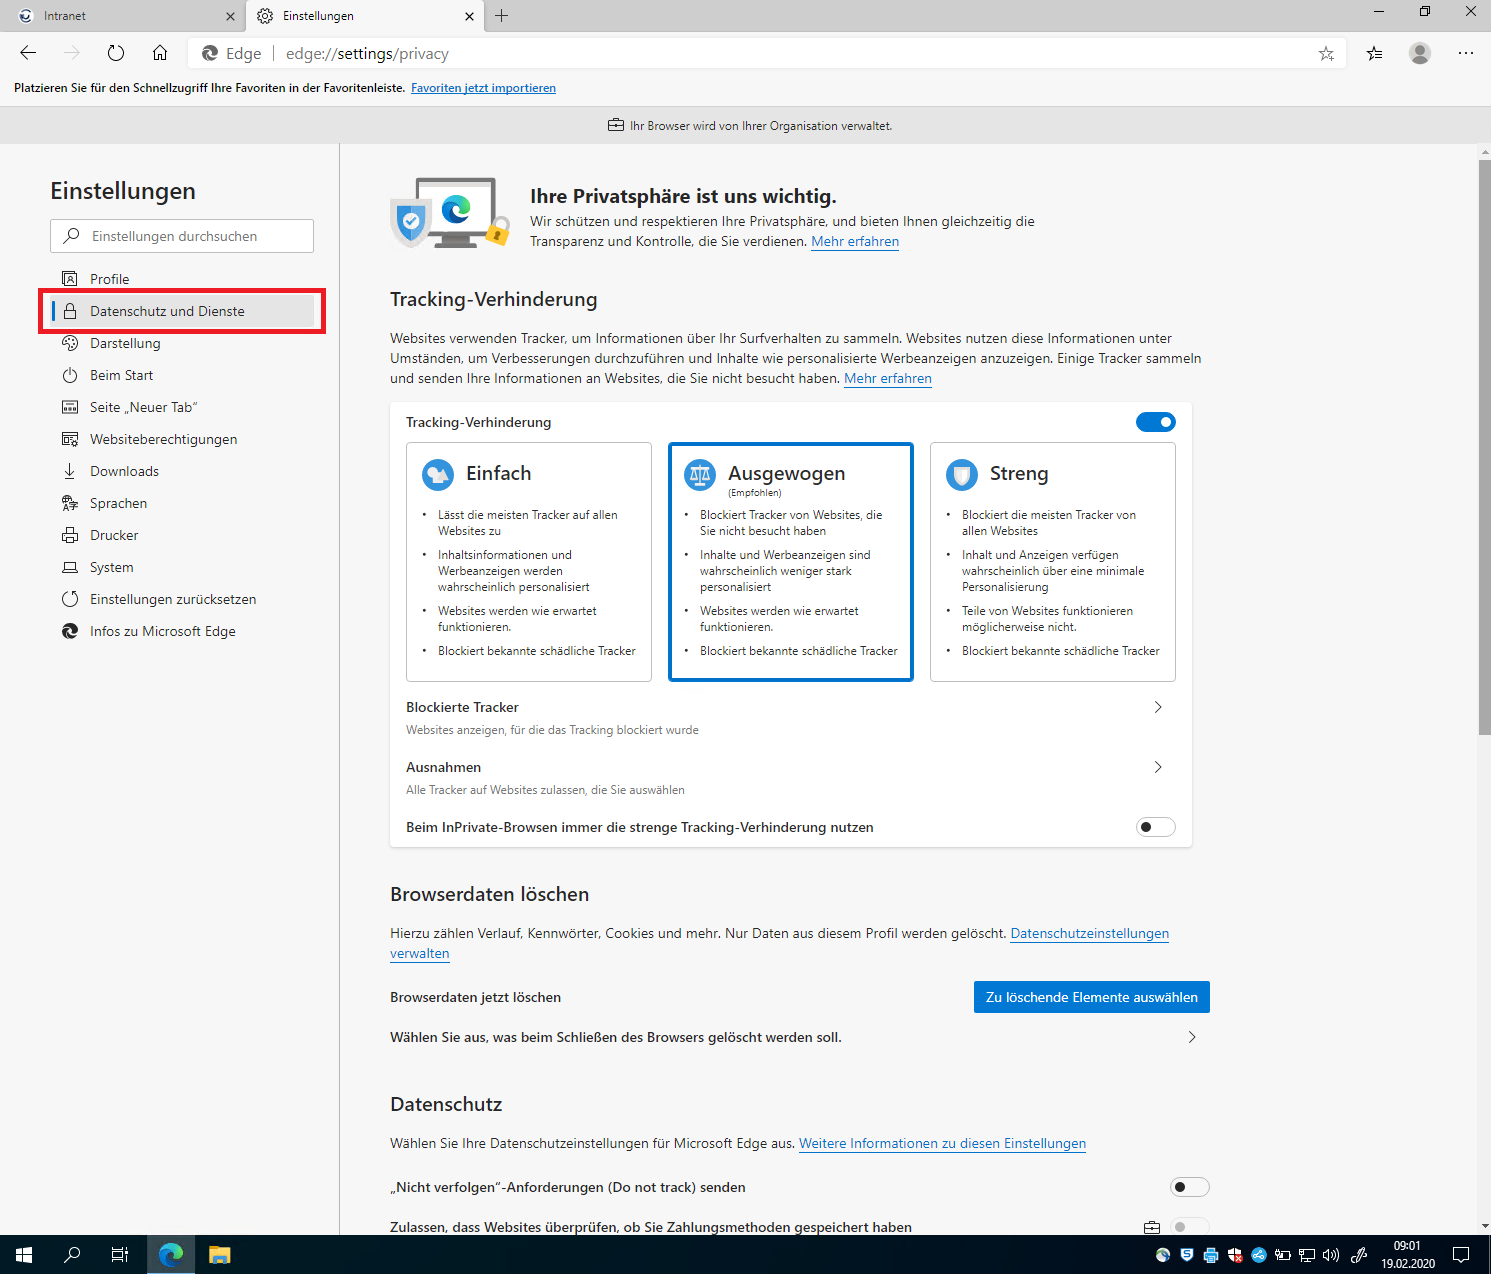Open a new tab with plus icon
The width and height of the screenshot is (1491, 1274).
tap(502, 16)
